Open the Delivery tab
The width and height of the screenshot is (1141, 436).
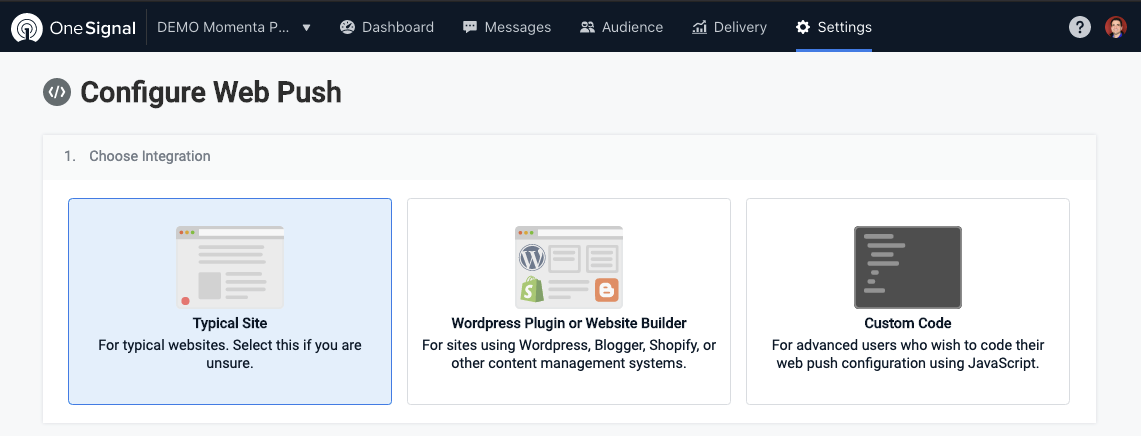pos(729,28)
